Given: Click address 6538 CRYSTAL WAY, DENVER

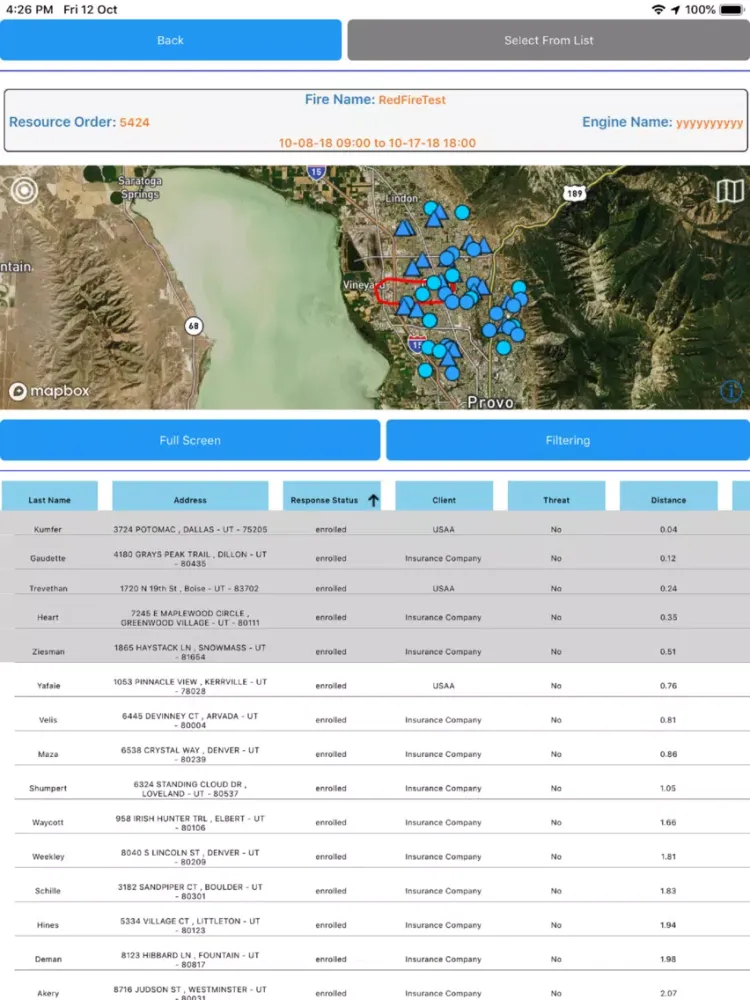Looking at the screenshot, I should tap(190, 754).
